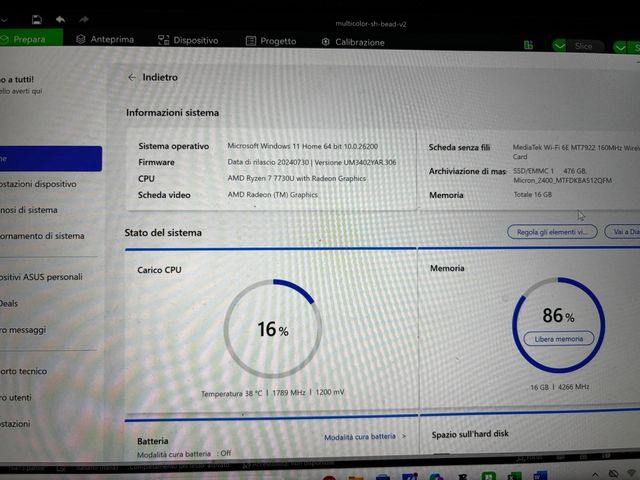Open the bottom Impostazioni sidebar entry
This screenshot has width=640, height=480.
coord(15,424)
